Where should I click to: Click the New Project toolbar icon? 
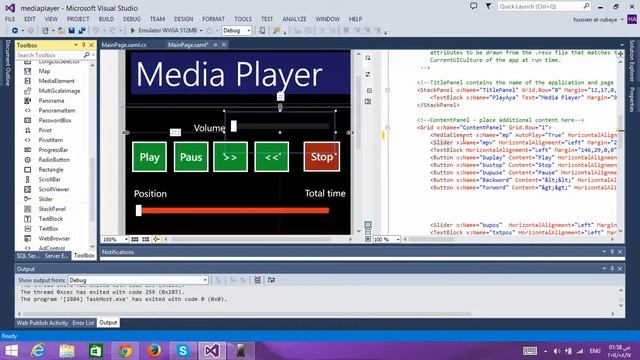click(x=45, y=31)
